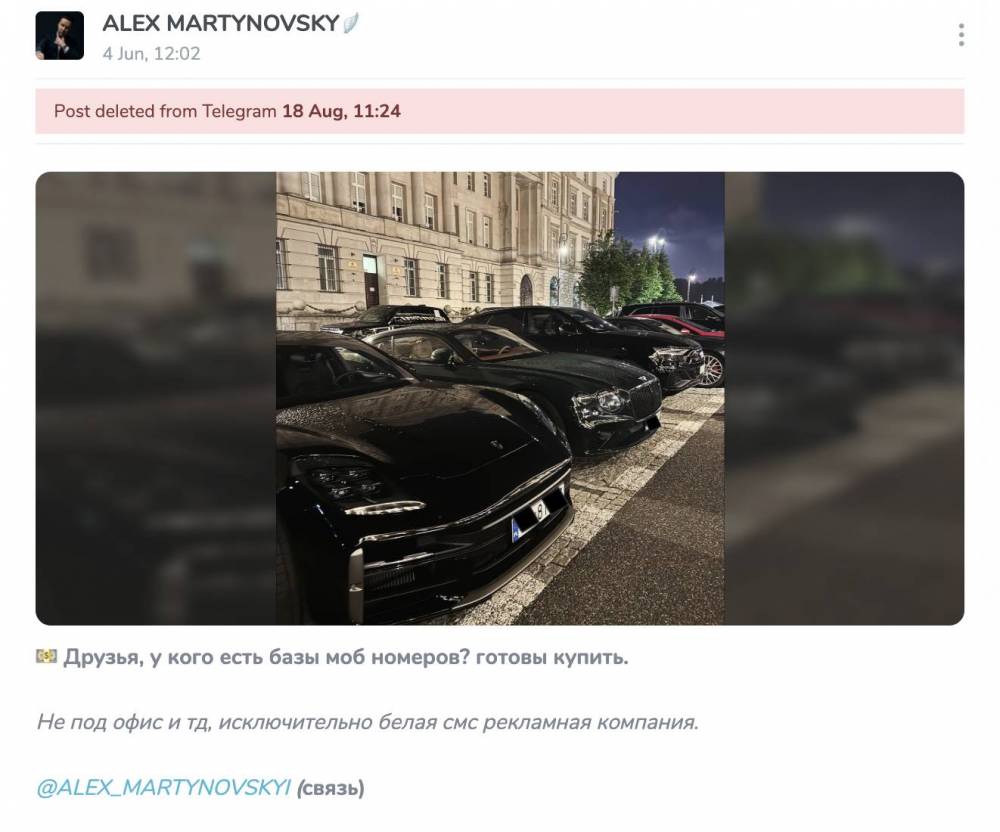The width and height of the screenshot is (1000, 832).
Task: Click the street lamps in the photo
Action: 656,243
